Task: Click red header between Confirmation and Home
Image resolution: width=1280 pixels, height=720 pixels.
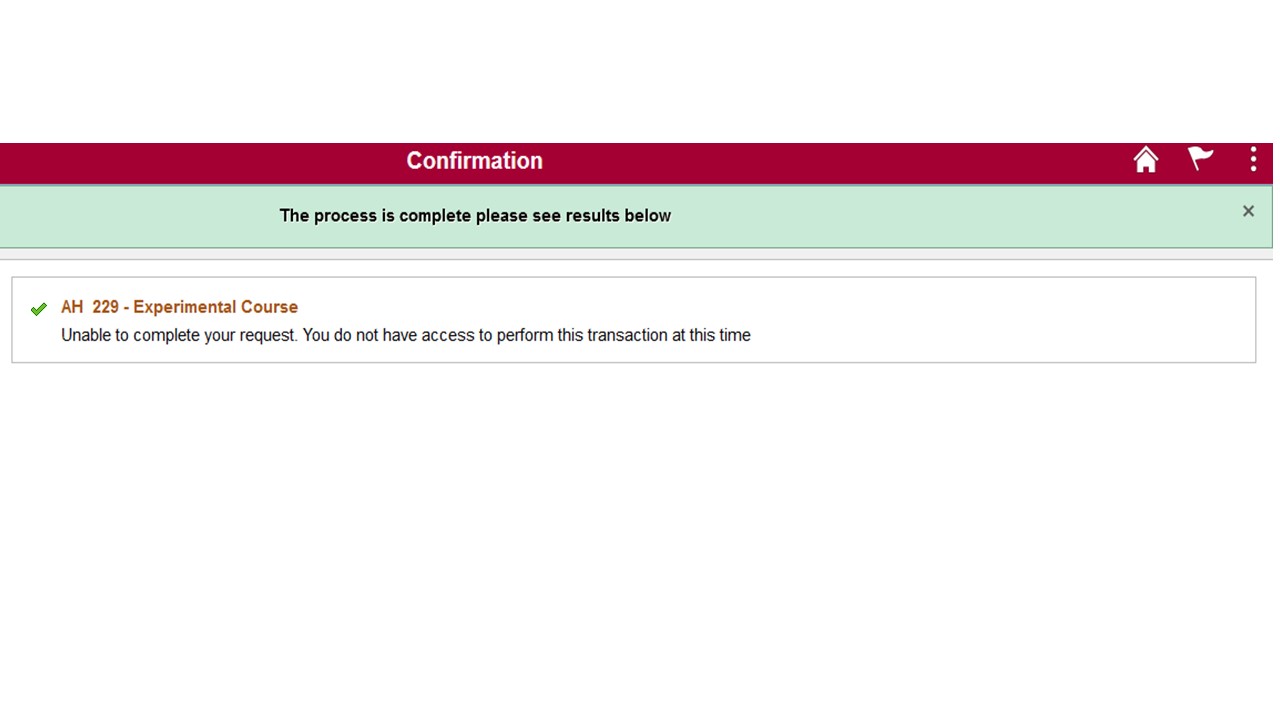Action: pos(840,162)
